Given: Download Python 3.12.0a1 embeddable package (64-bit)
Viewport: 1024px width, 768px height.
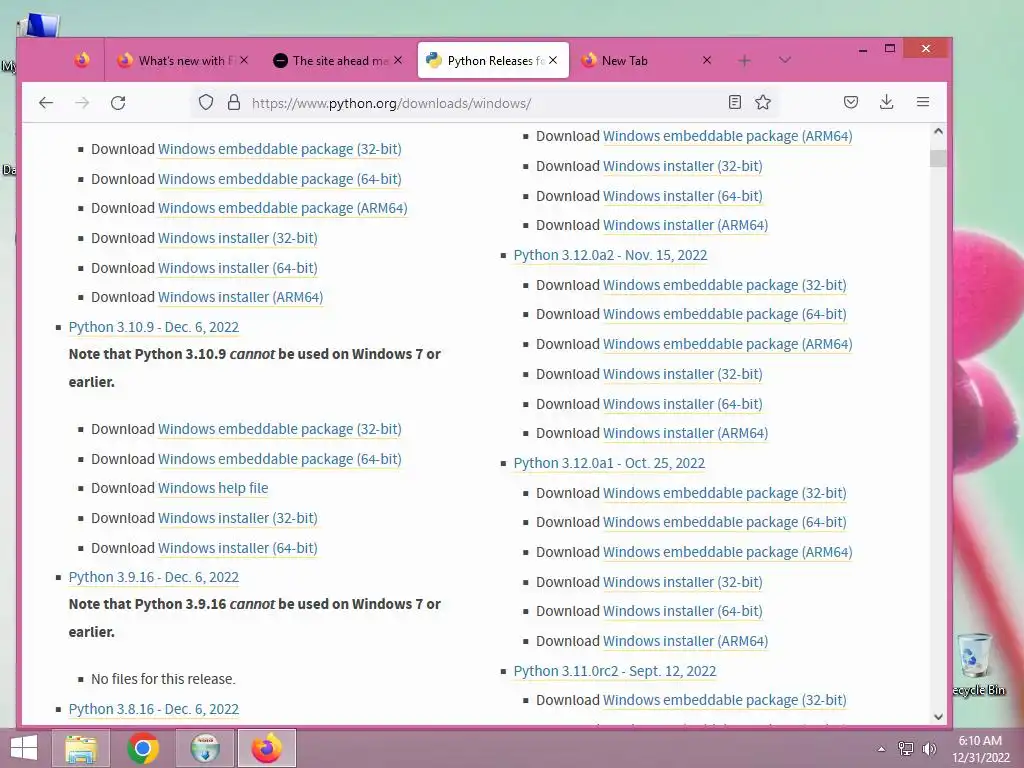Looking at the screenshot, I should coord(724,522).
